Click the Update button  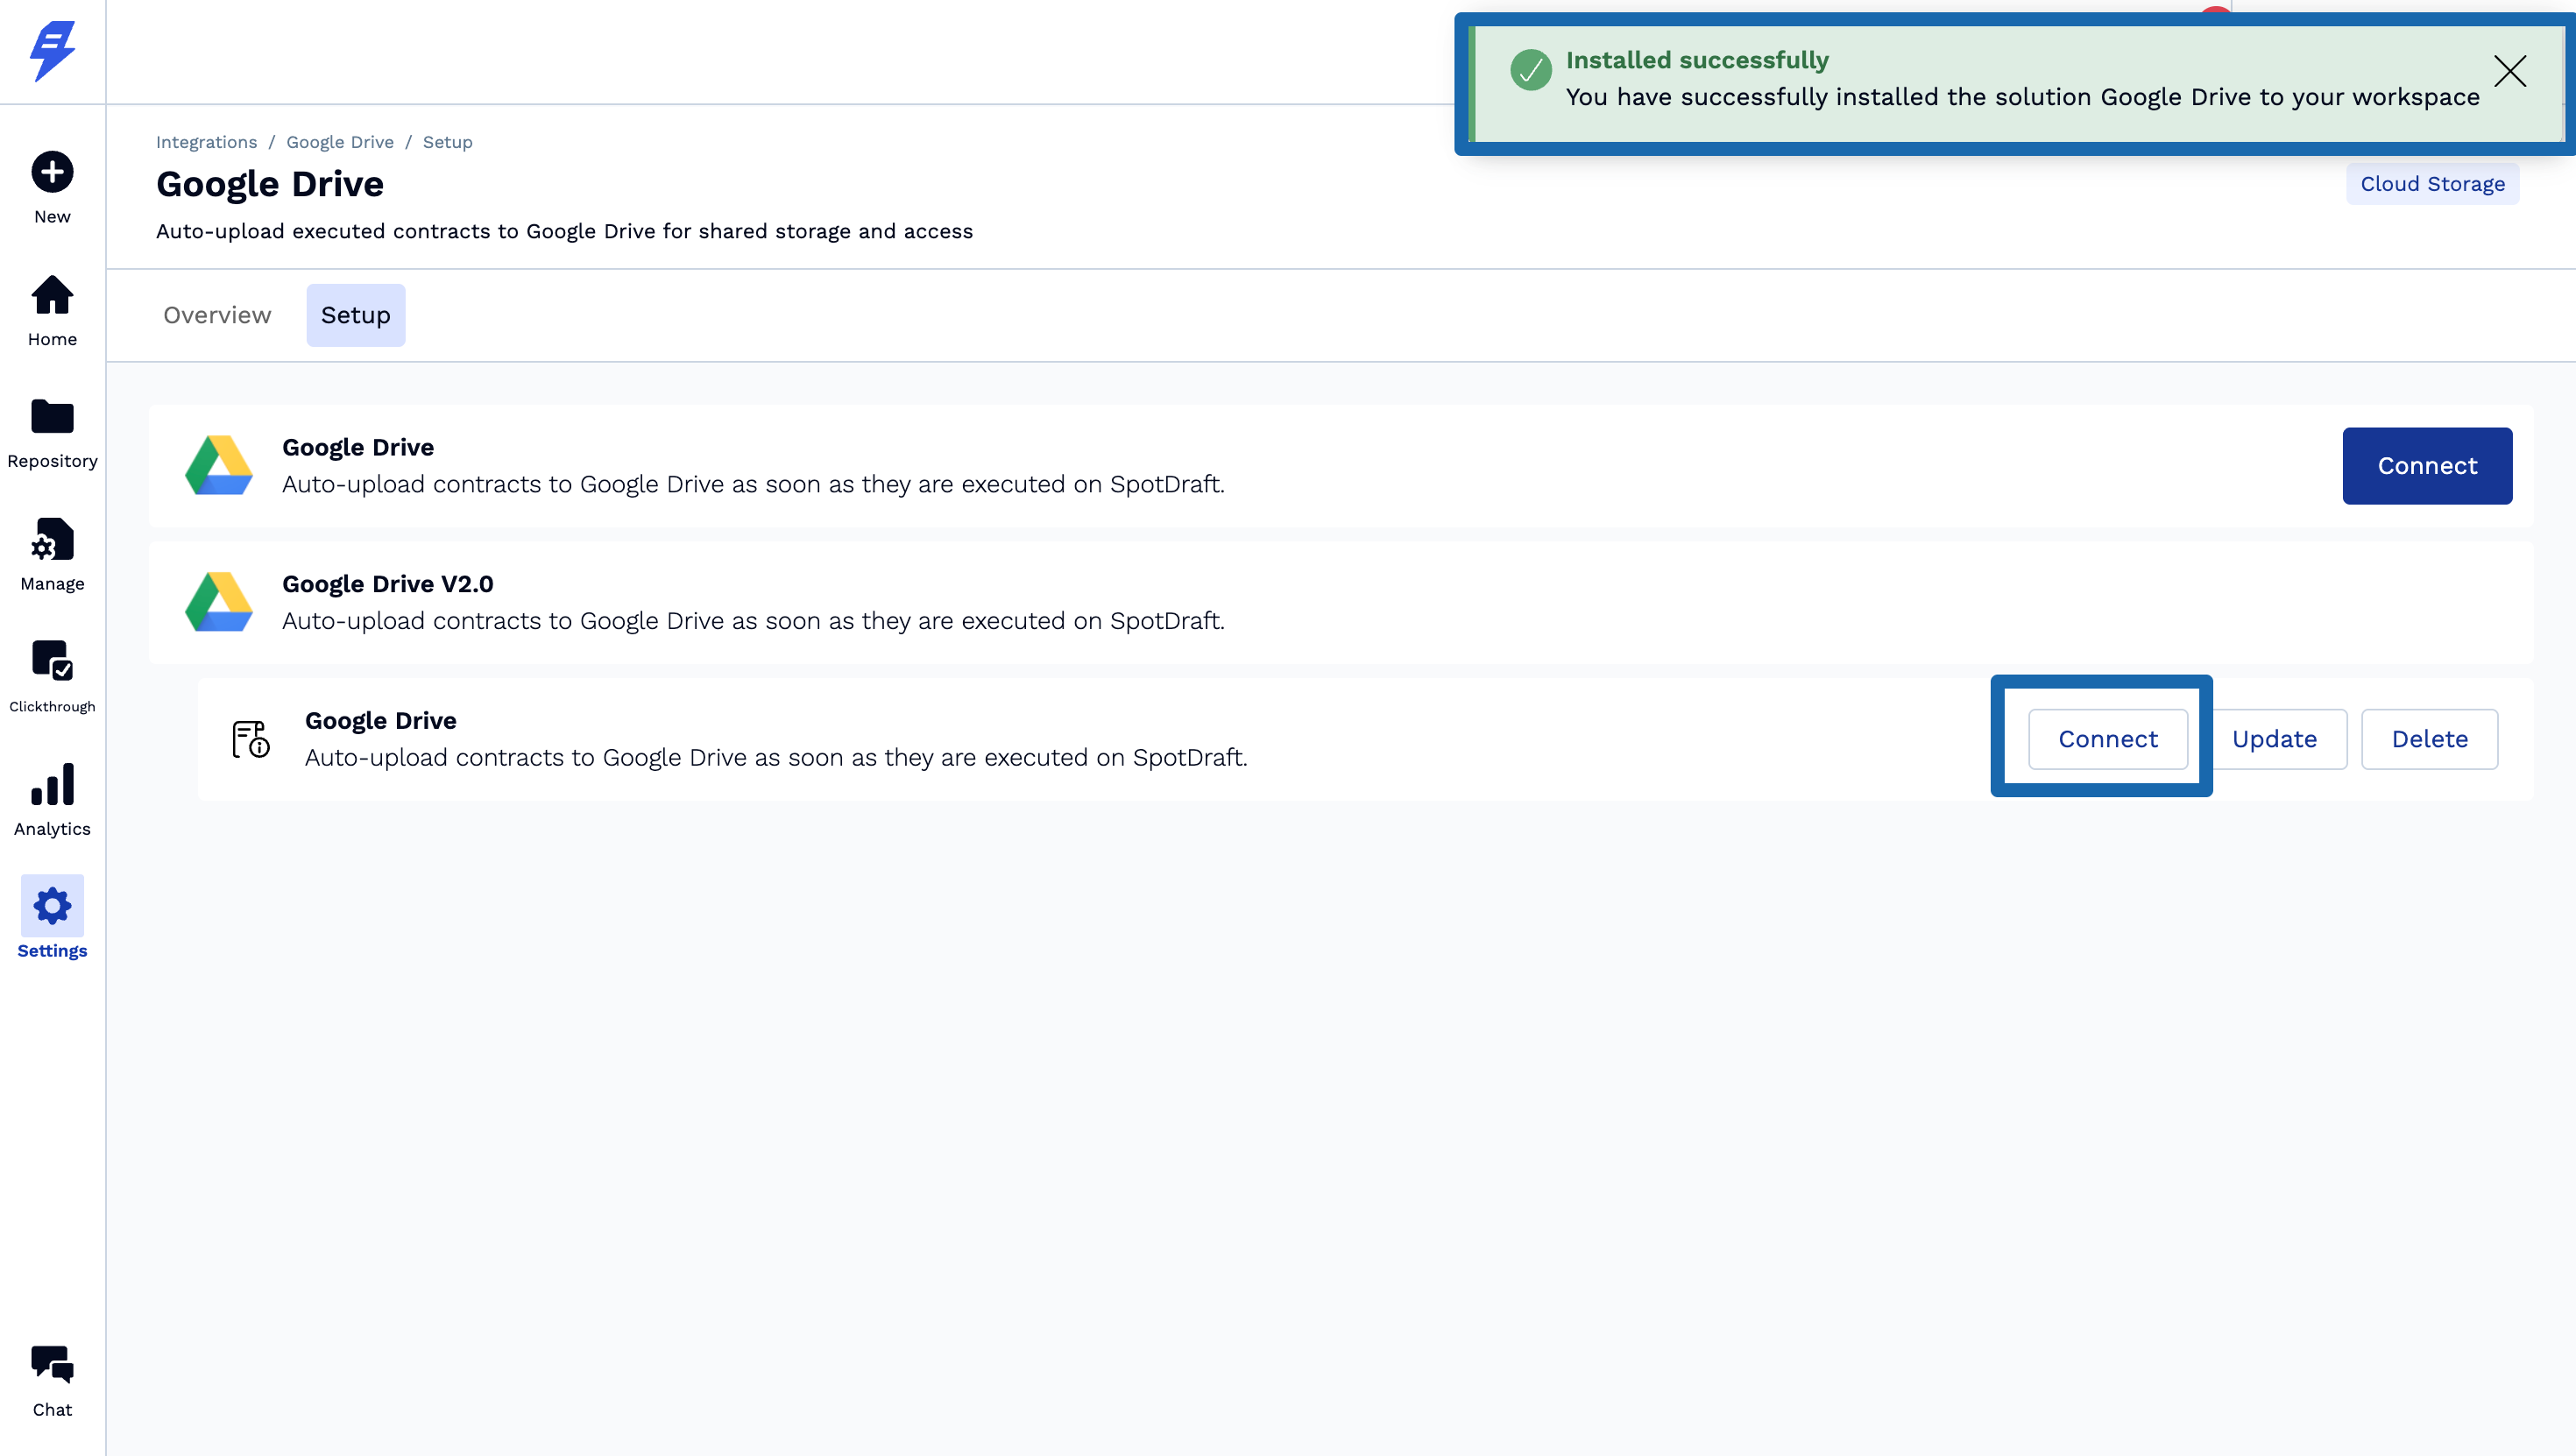coord(2274,739)
